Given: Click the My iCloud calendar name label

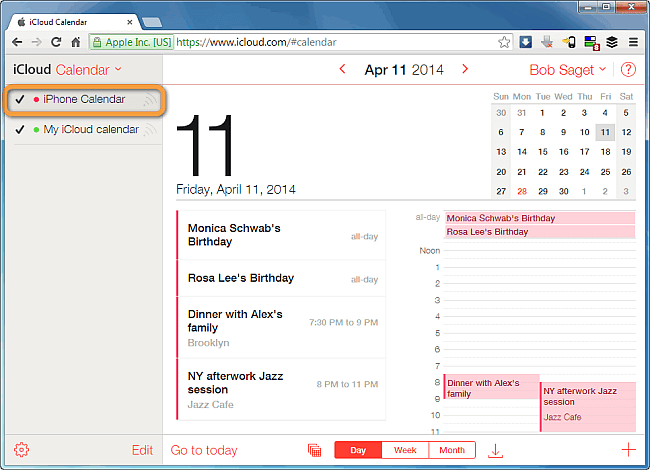Looking at the screenshot, I should [x=91, y=130].
